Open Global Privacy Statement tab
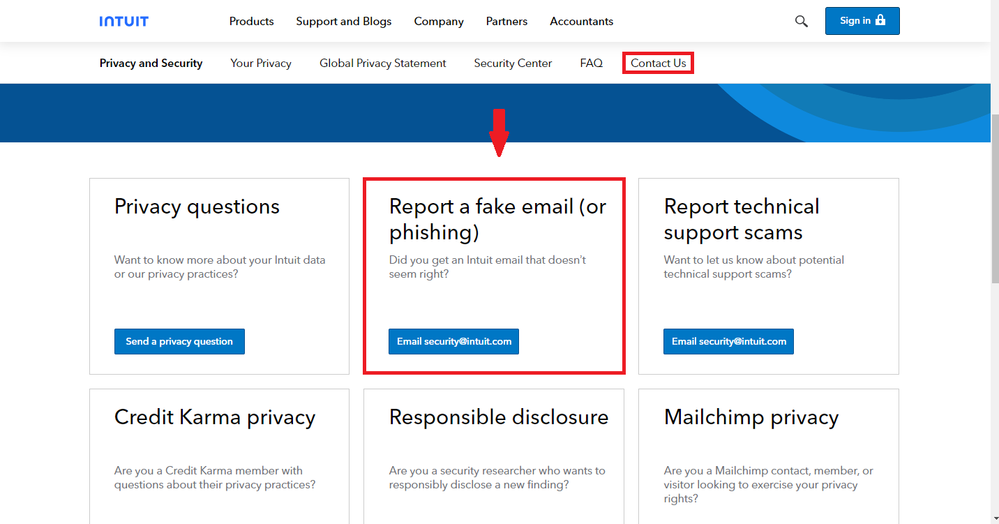Screen dimensions: 999x524 [x=383, y=63]
